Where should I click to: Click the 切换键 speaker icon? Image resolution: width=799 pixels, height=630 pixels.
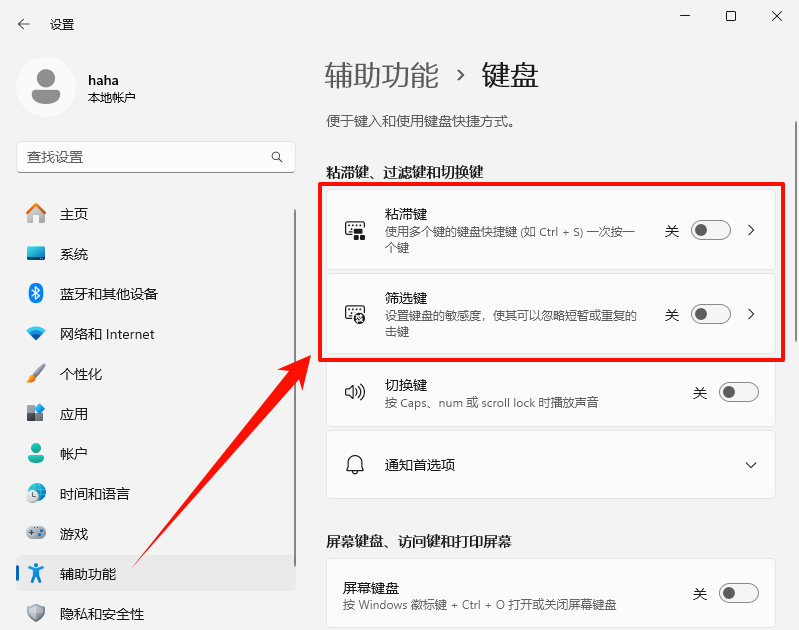(355, 392)
